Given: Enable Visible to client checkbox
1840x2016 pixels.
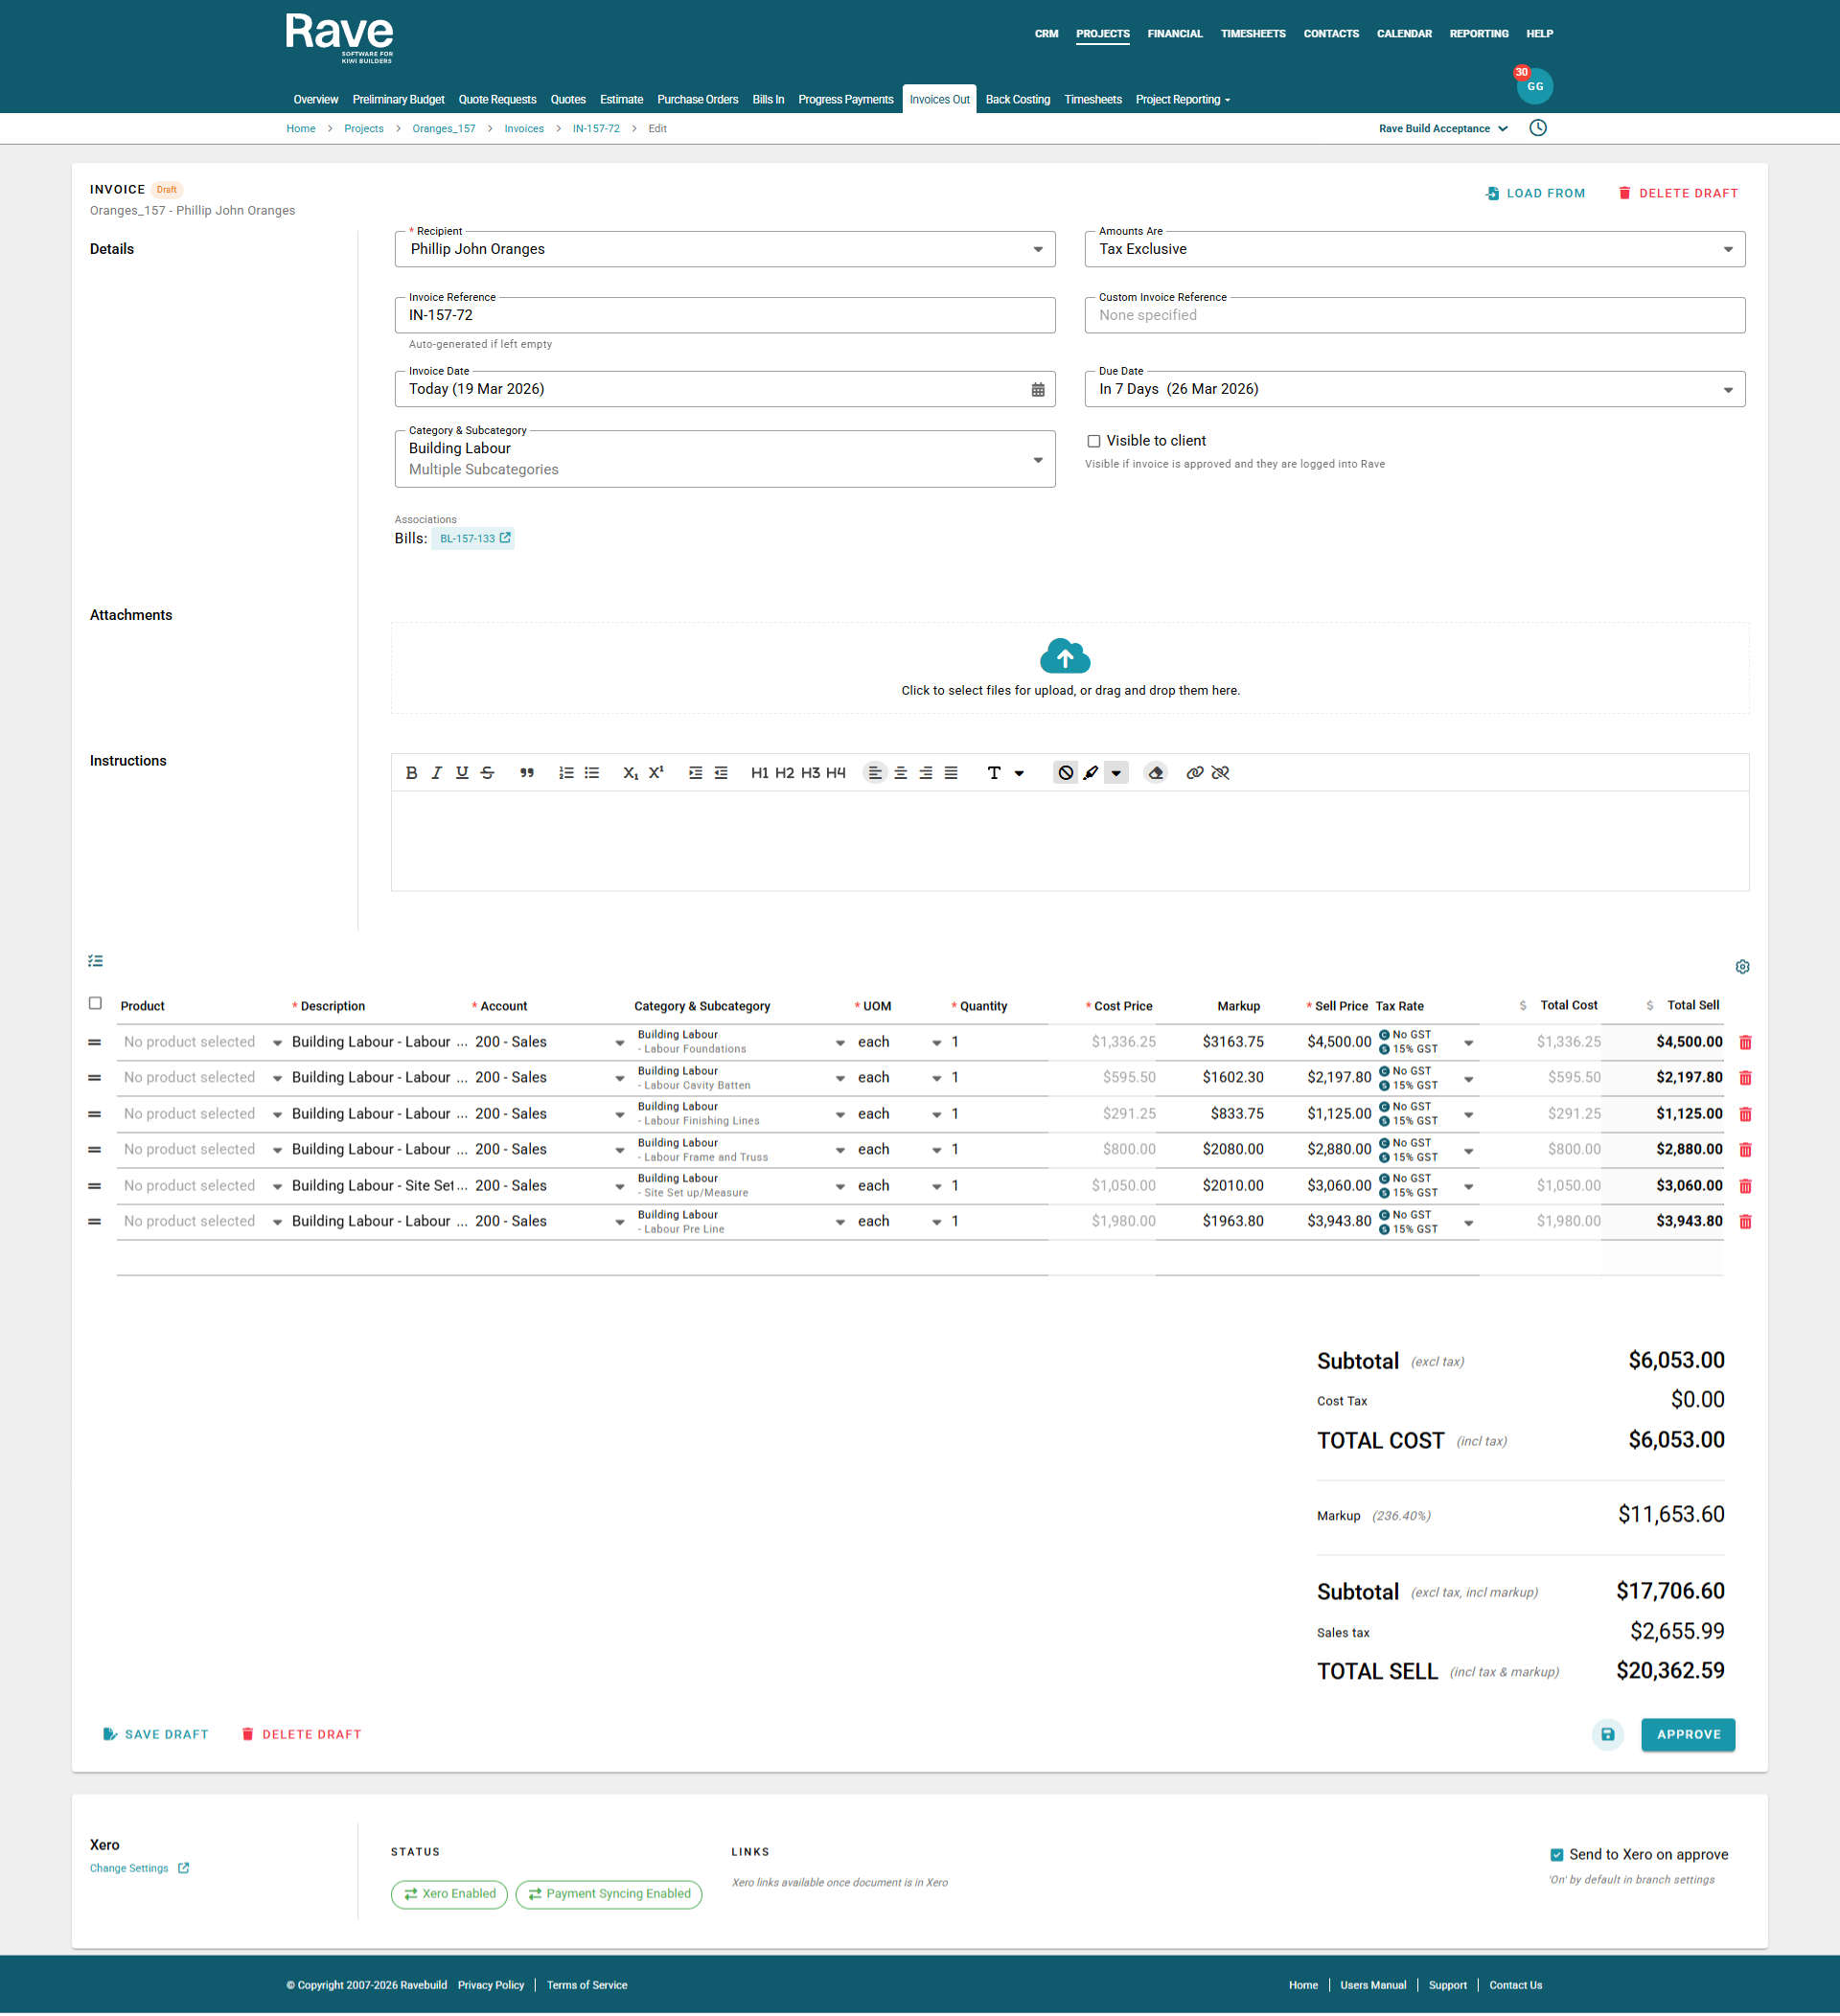Looking at the screenshot, I should (x=1094, y=441).
